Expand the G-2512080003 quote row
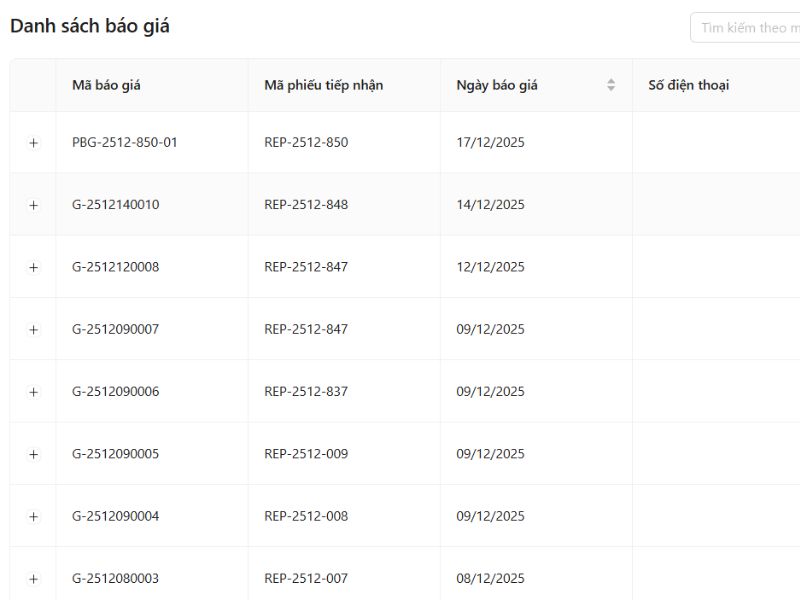 [33, 579]
